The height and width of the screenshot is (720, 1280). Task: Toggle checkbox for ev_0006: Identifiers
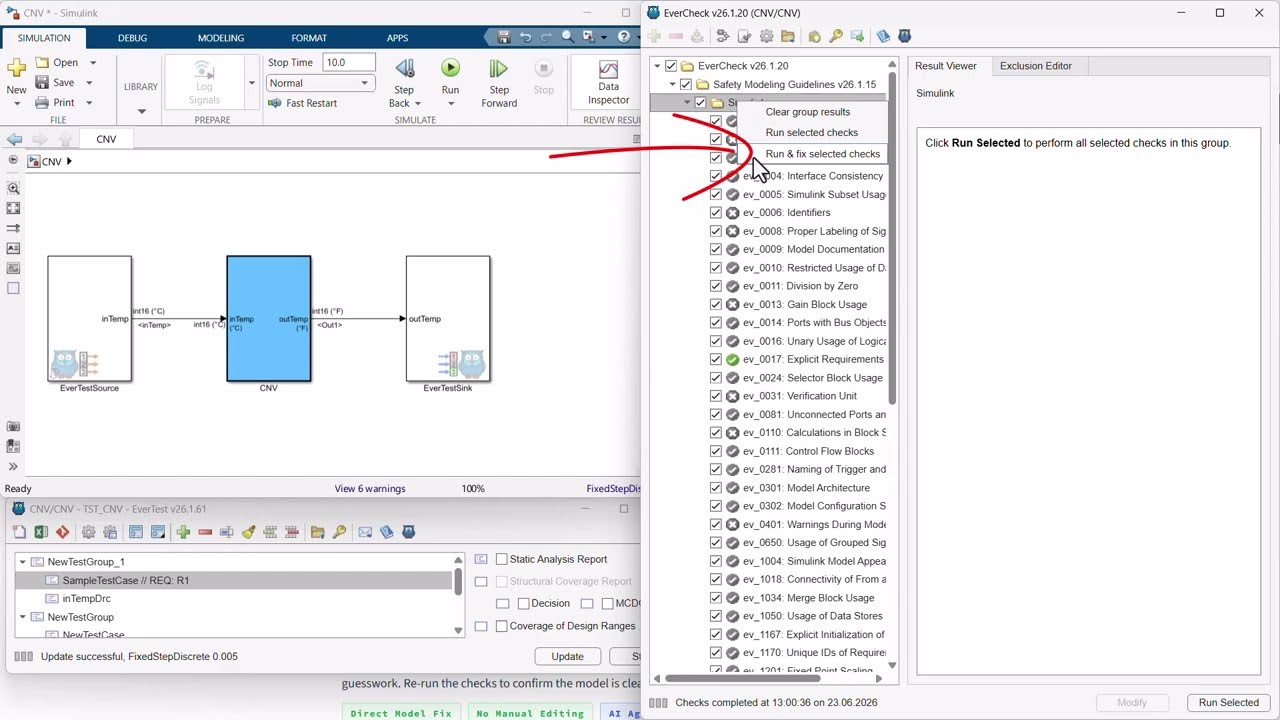click(x=716, y=212)
